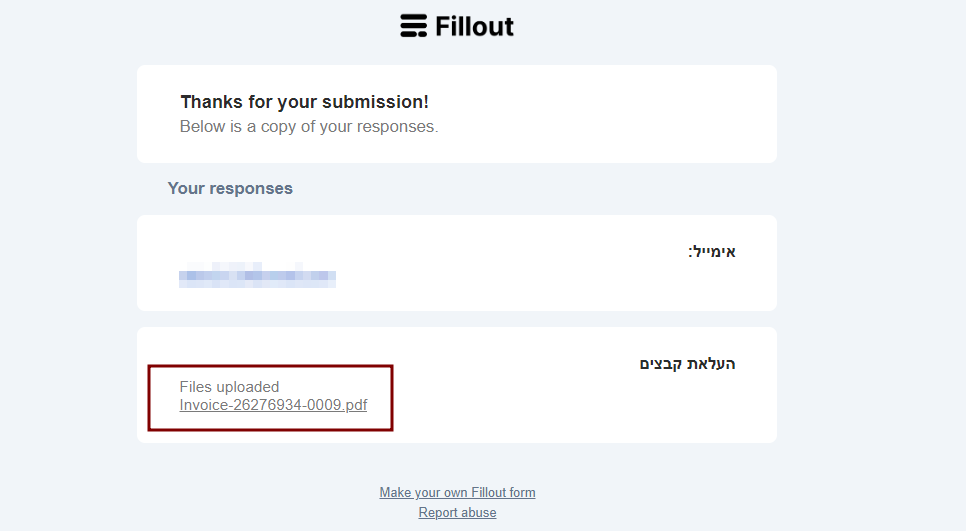
Task: Click the Your responses section heading
Action: click(230, 188)
